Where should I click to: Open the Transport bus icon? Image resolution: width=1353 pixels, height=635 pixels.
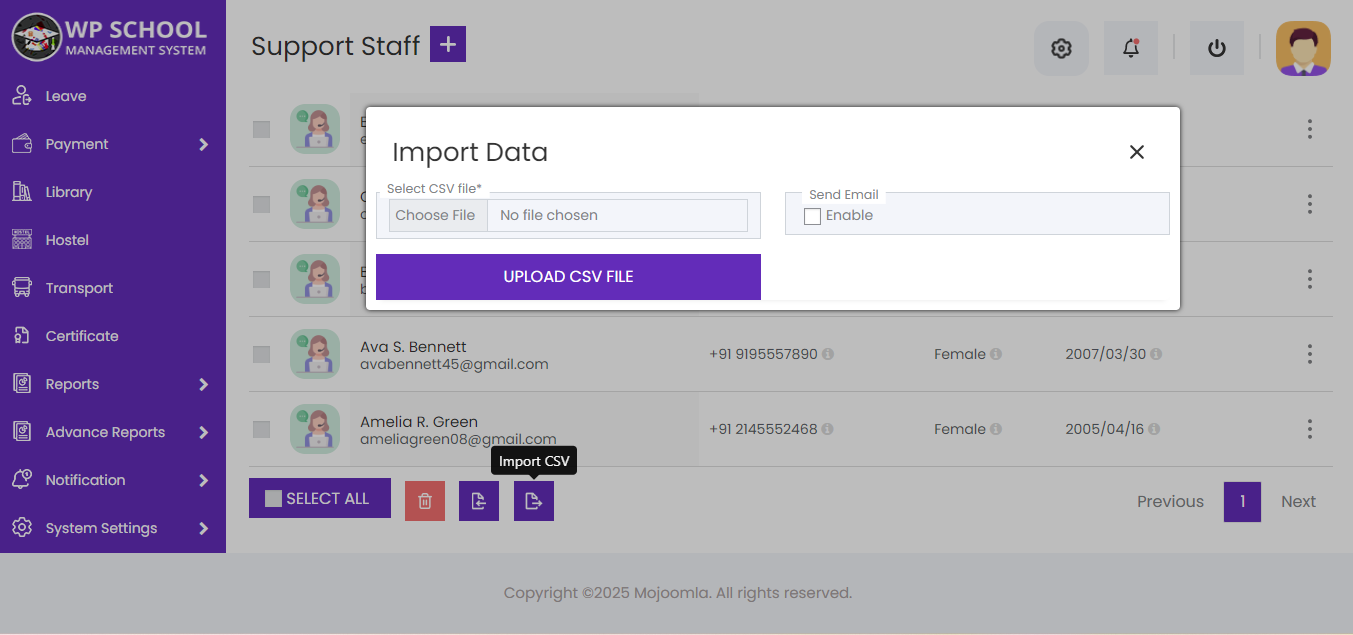[x=22, y=288]
